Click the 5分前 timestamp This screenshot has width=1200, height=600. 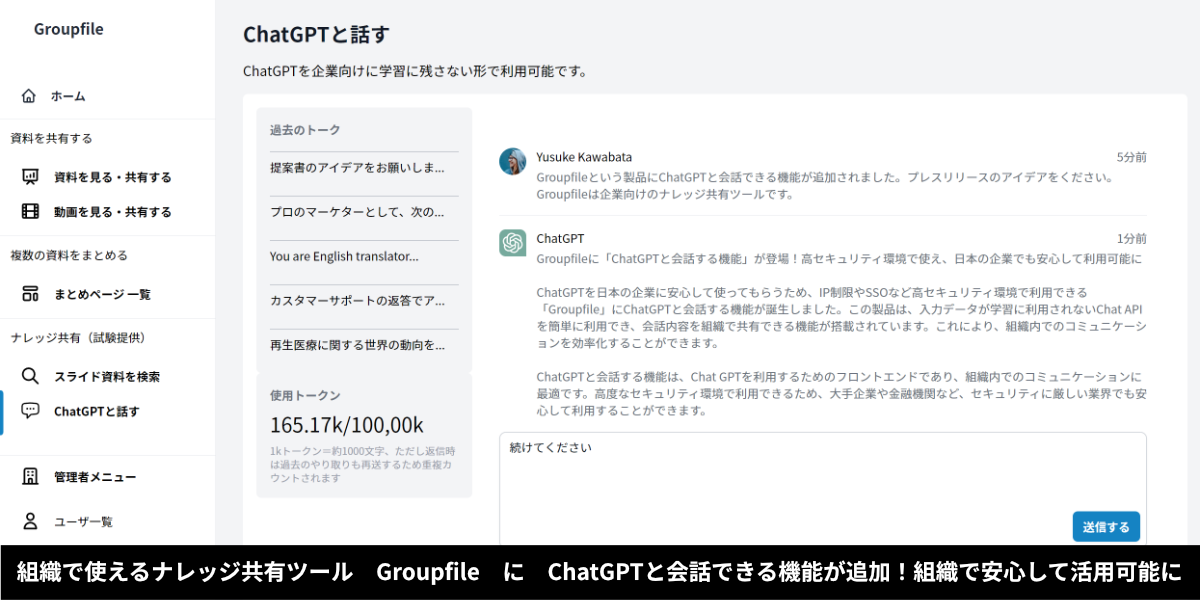[x=1131, y=157]
